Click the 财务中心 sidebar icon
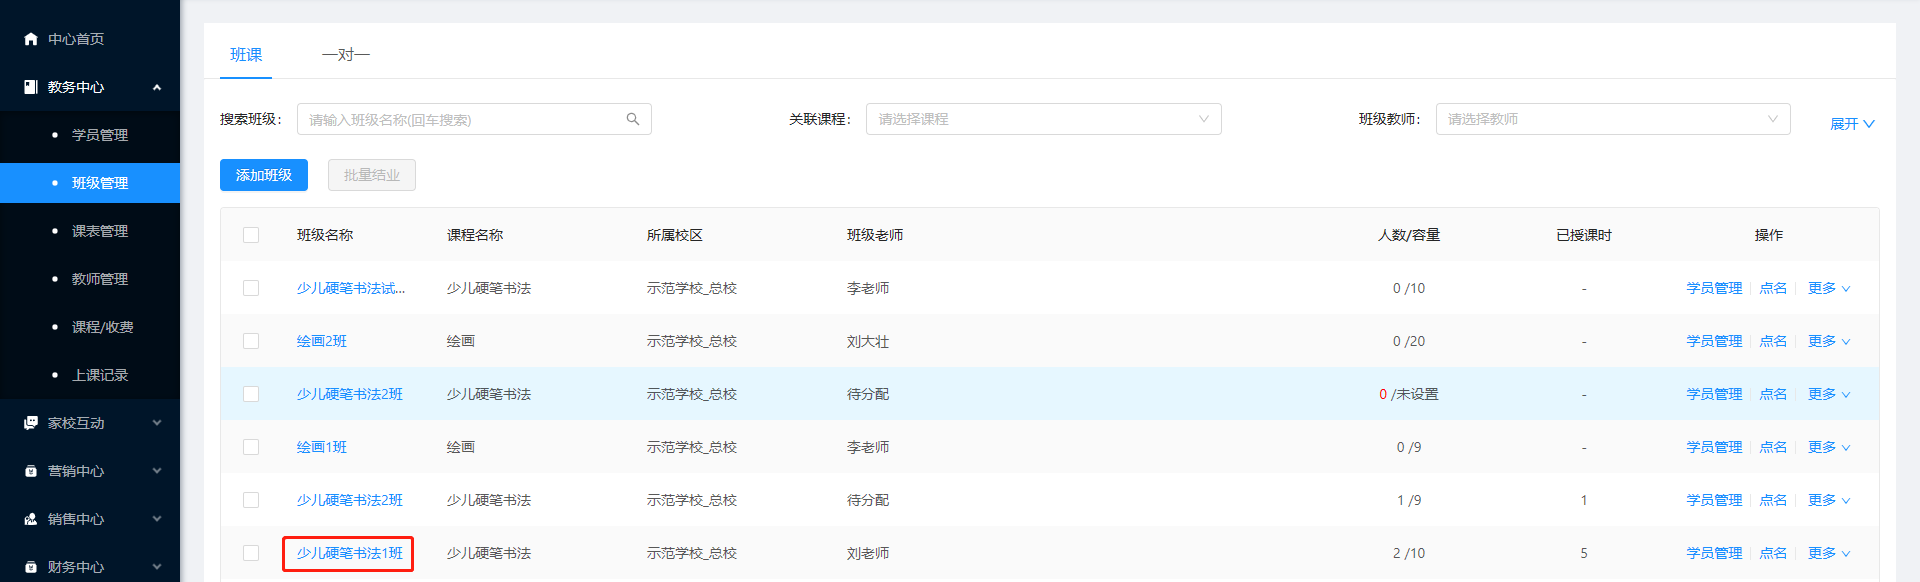This screenshot has height=582, width=1920. 31,567
